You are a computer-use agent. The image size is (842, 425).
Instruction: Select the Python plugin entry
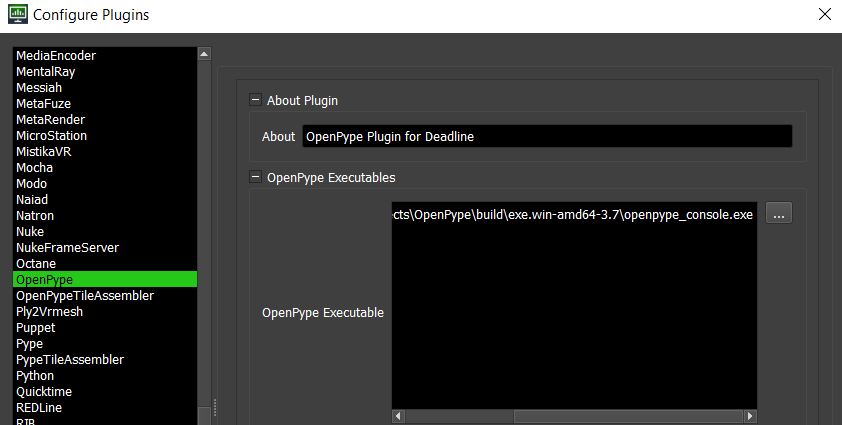click(x=35, y=376)
